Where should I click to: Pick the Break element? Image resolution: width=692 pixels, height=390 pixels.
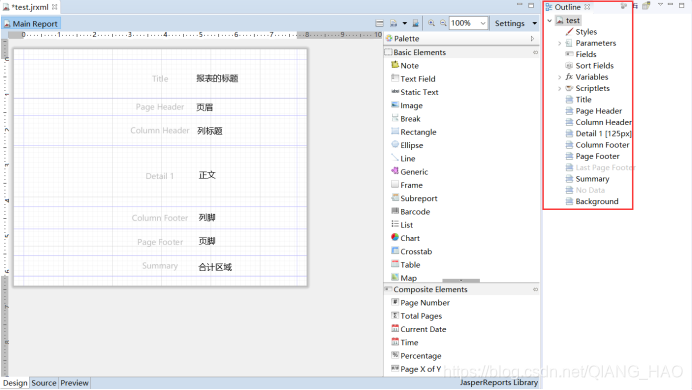(x=406, y=118)
